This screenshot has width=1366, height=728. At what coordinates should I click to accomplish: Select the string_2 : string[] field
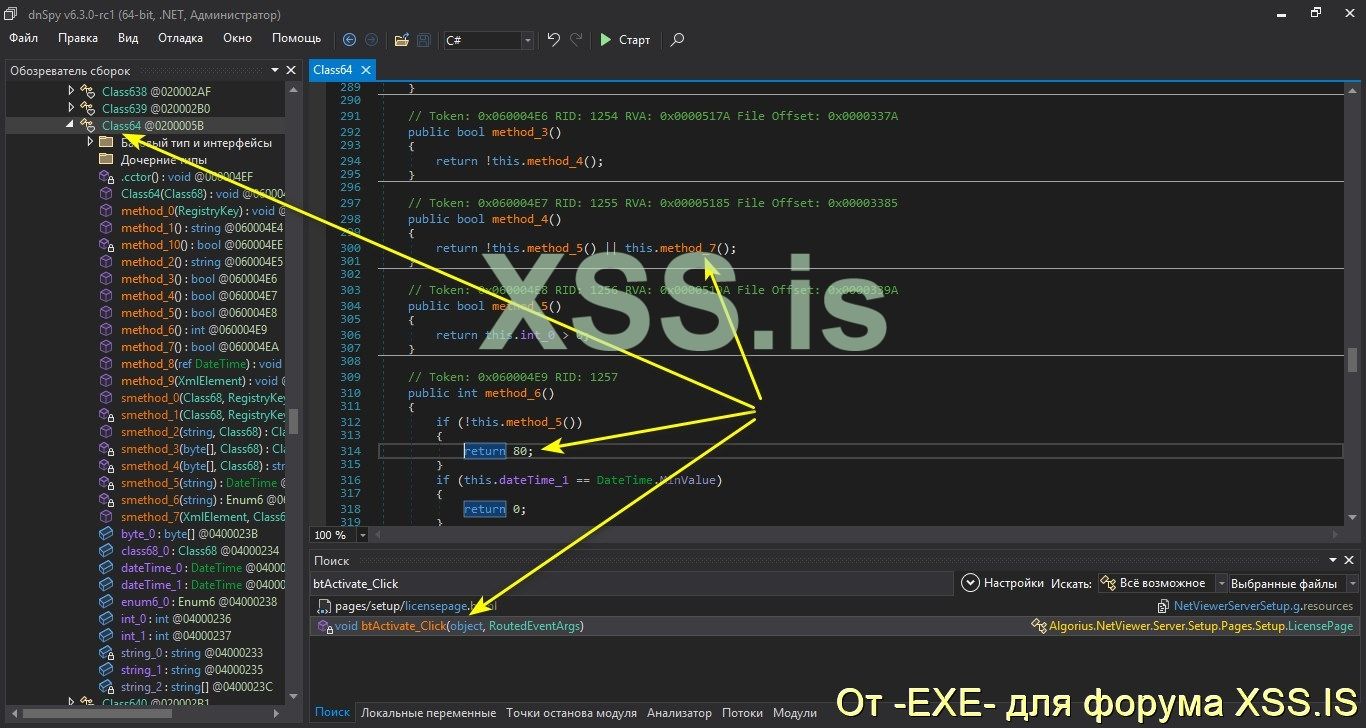pos(187,687)
